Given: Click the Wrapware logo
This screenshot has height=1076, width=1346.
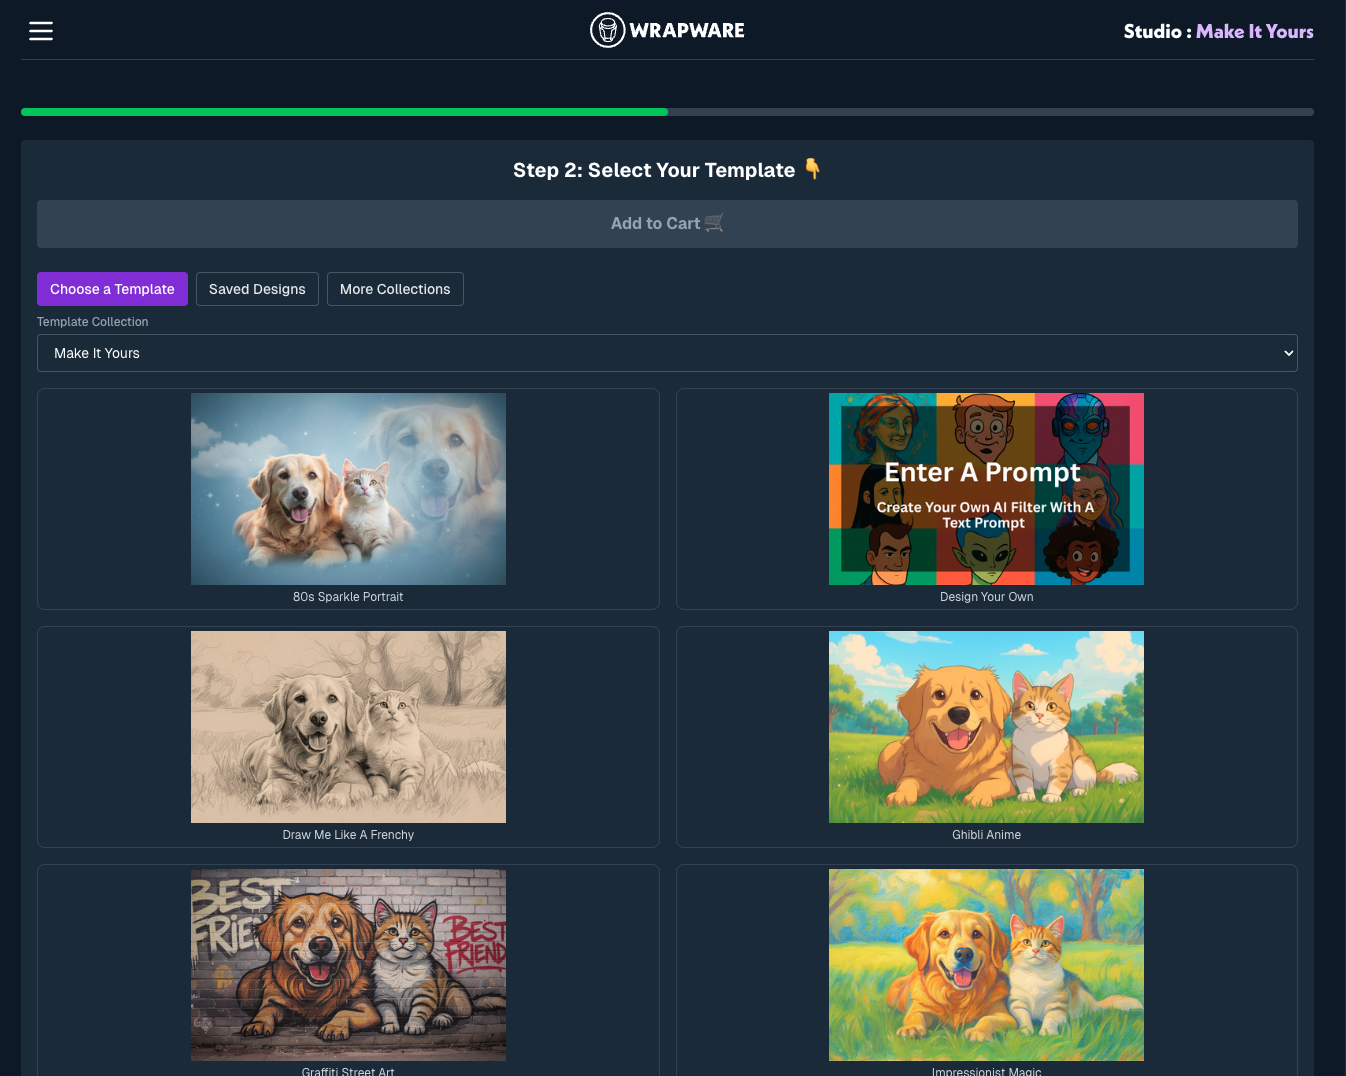Looking at the screenshot, I should click(x=667, y=30).
